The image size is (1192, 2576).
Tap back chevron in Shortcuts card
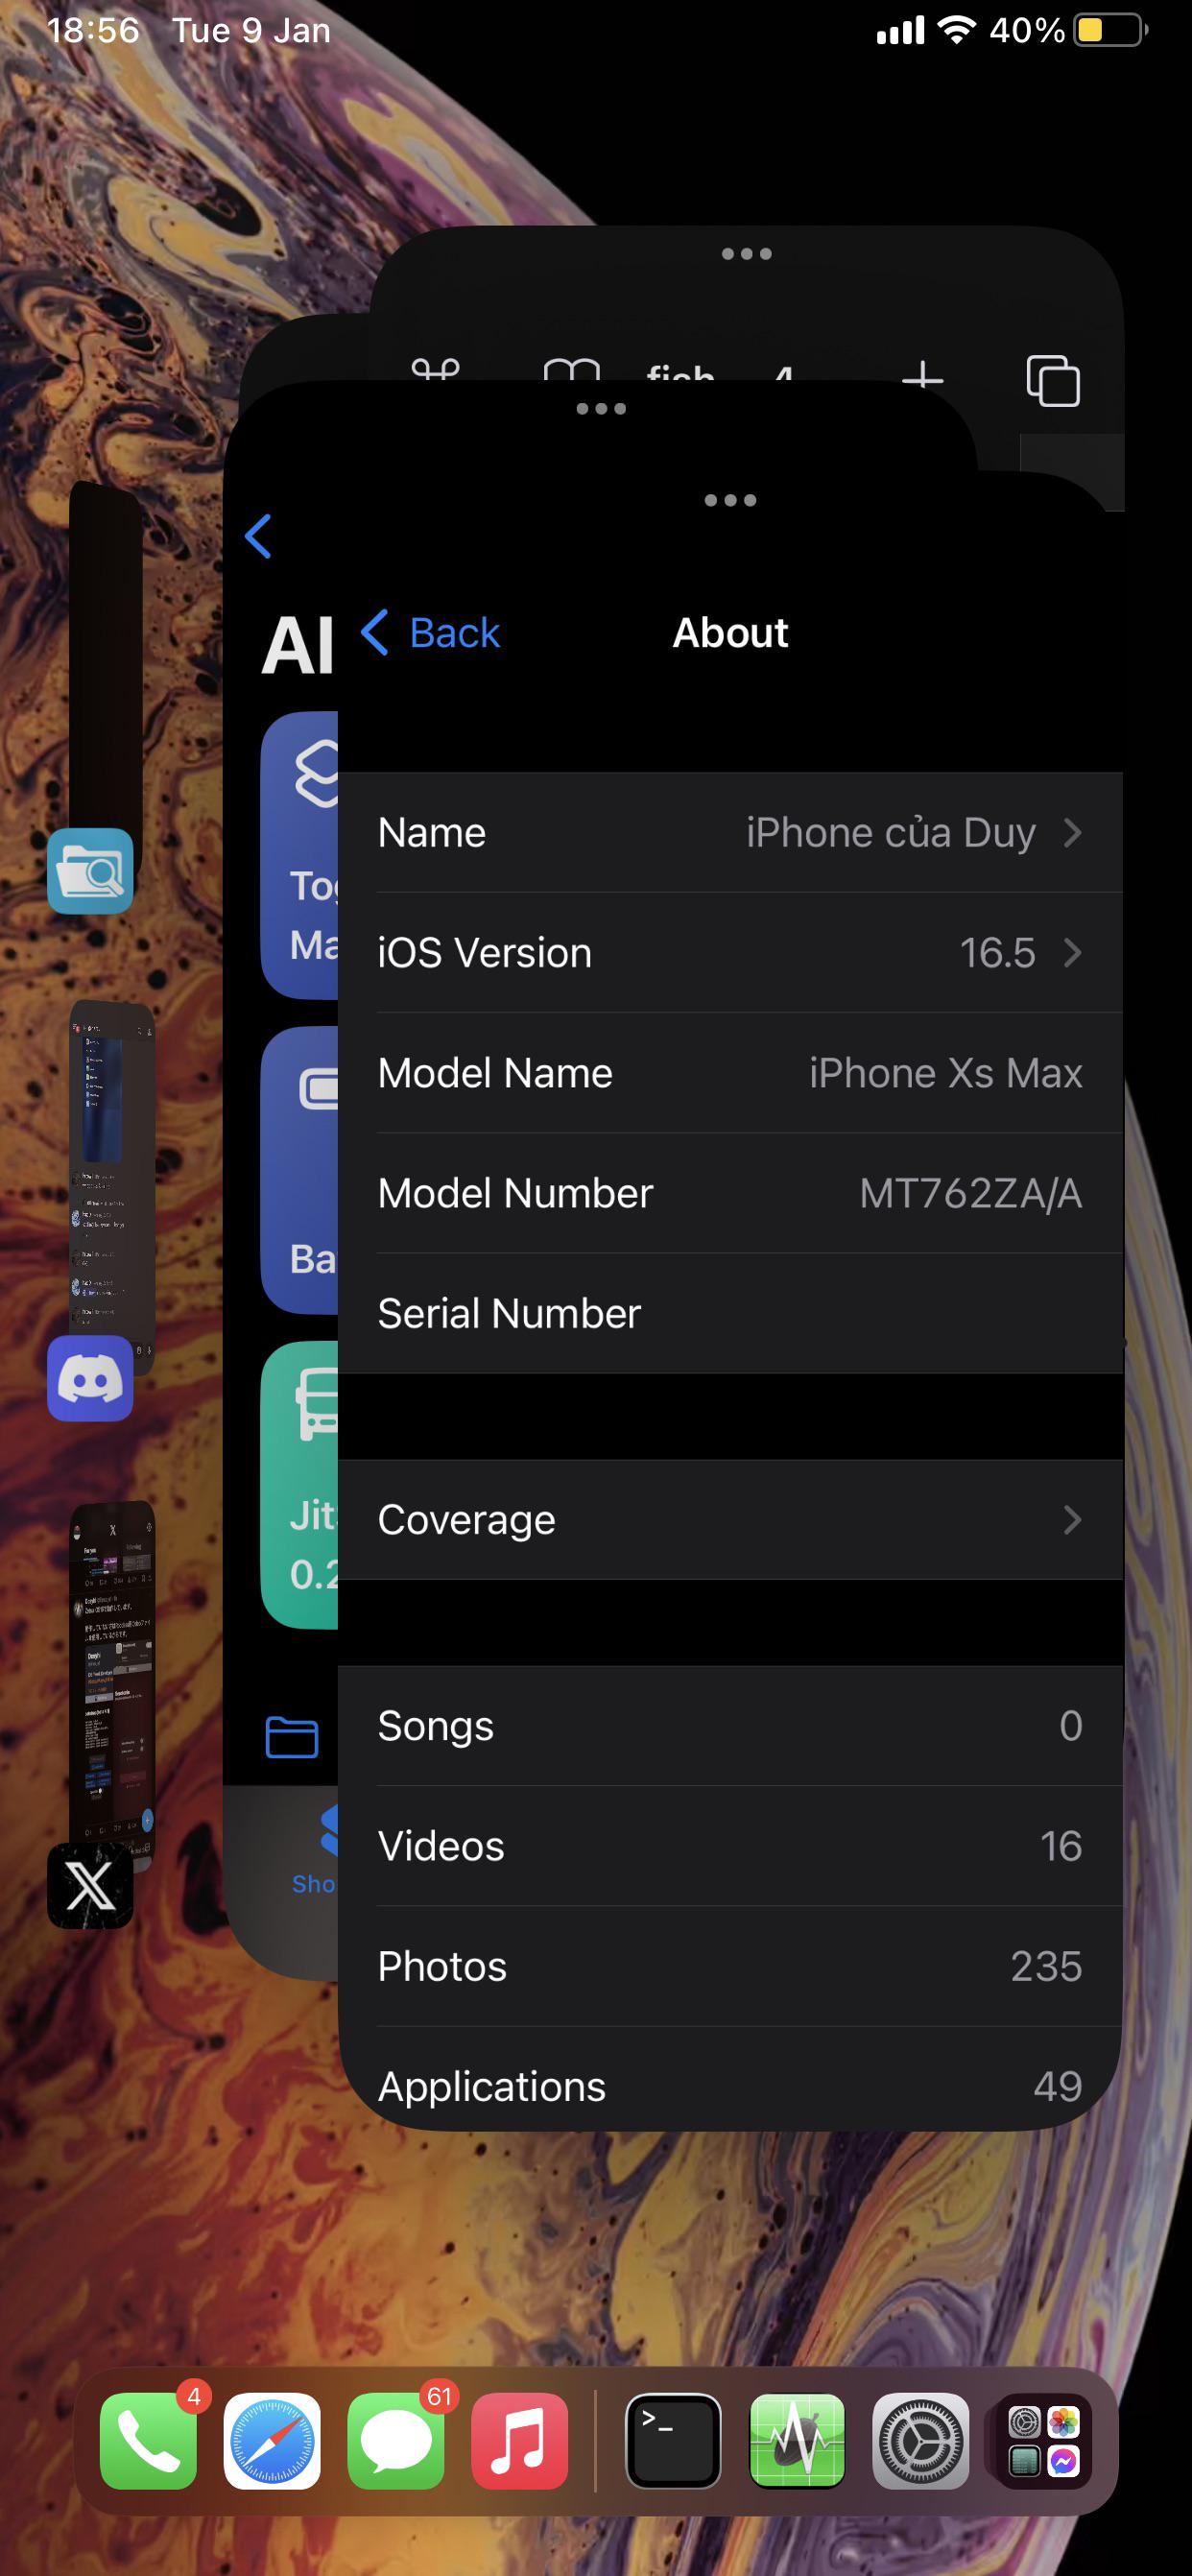tap(258, 536)
